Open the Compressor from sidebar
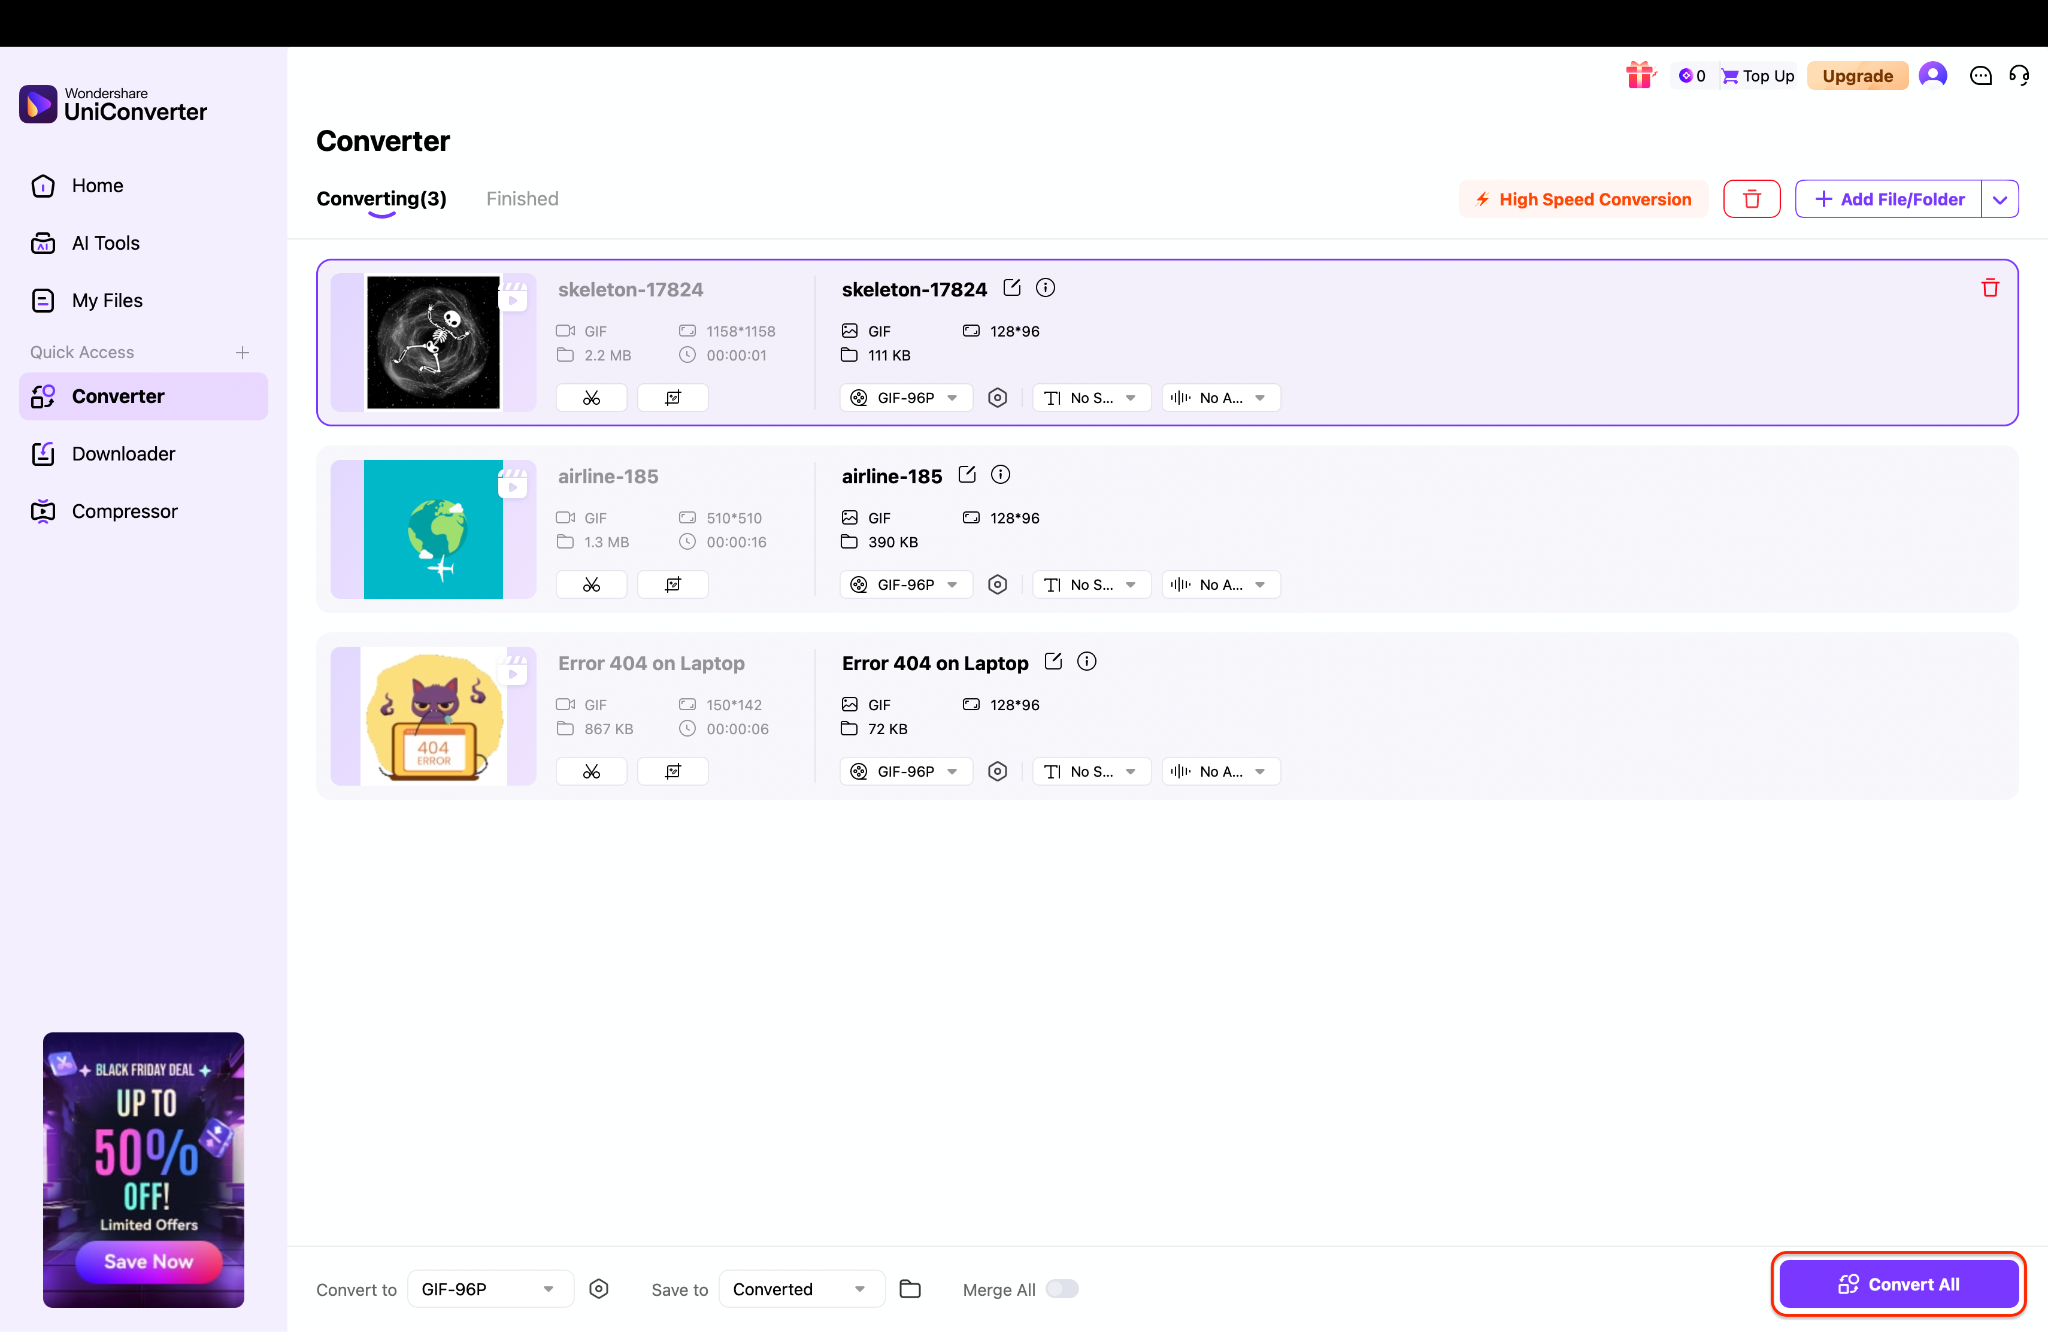 124,510
